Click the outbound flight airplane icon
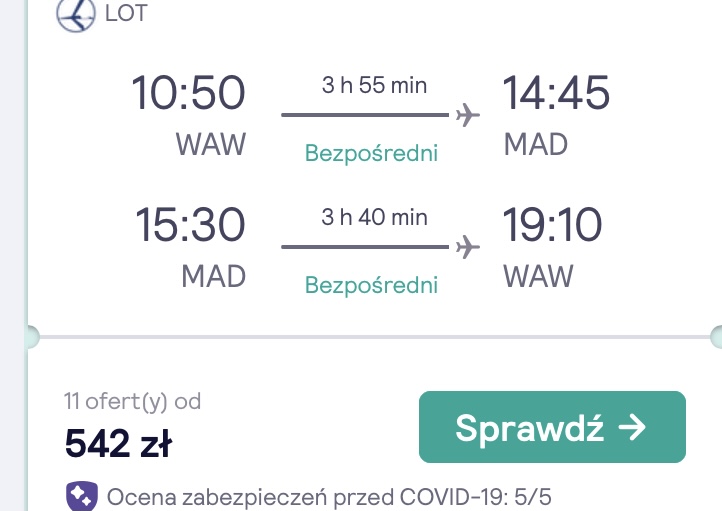This screenshot has height=511, width=722. point(468,115)
